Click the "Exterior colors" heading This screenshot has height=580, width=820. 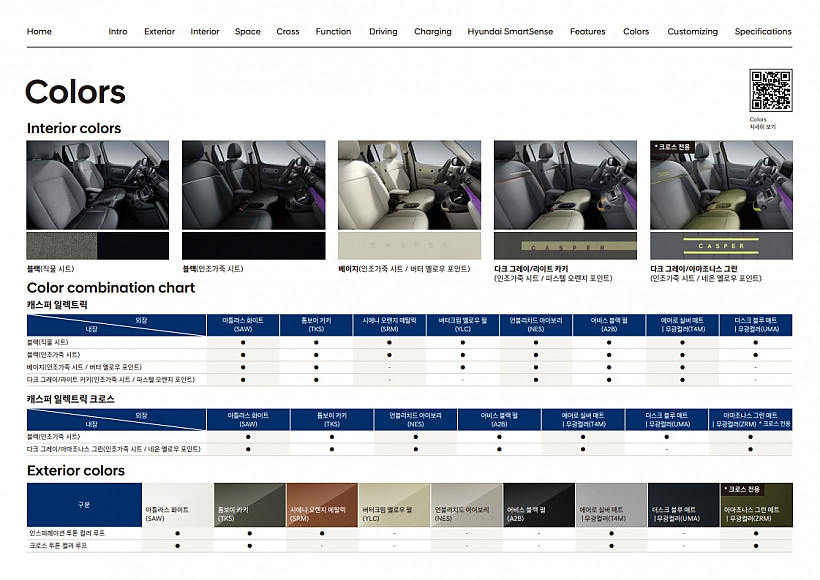coord(76,471)
